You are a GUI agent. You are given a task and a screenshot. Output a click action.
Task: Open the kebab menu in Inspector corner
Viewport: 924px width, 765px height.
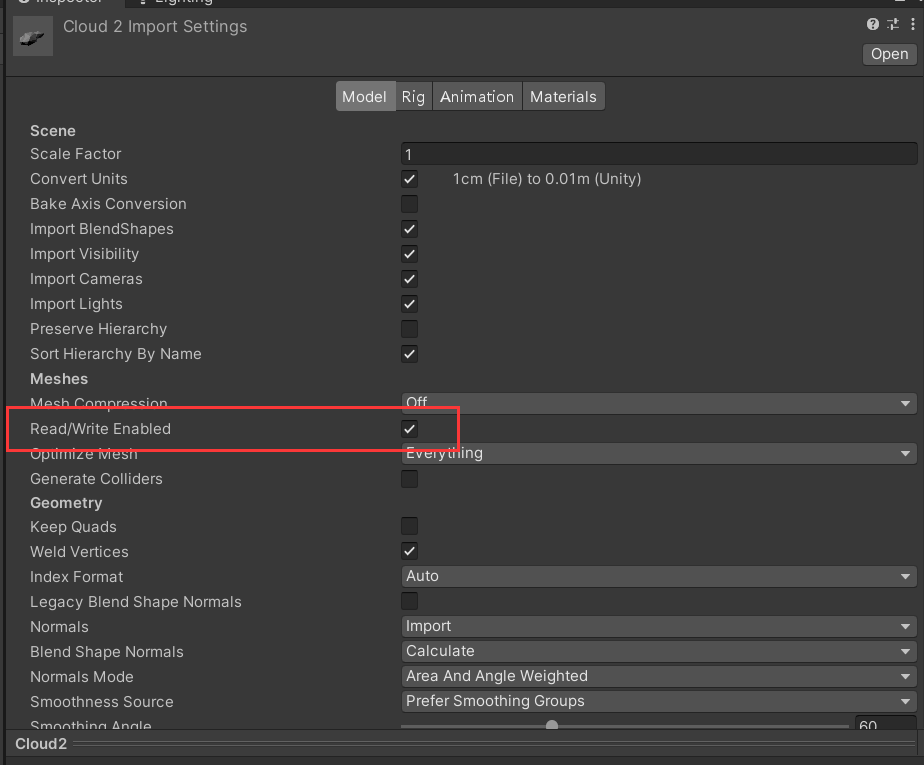(x=913, y=24)
